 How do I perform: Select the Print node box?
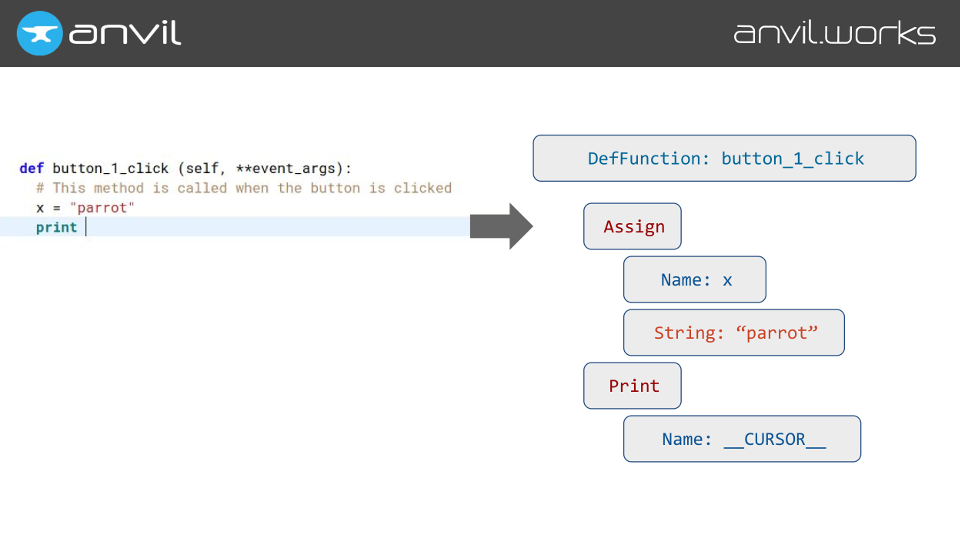coord(632,386)
